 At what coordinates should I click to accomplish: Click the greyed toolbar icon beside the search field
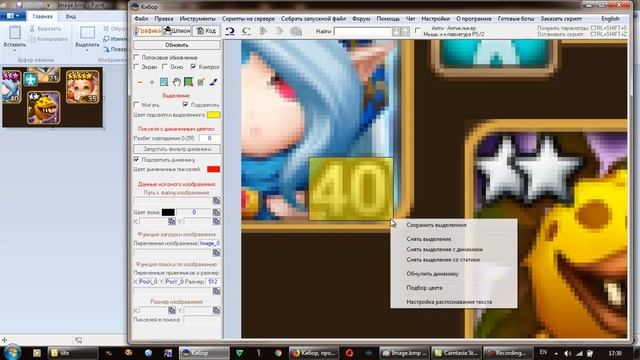click(296, 31)
